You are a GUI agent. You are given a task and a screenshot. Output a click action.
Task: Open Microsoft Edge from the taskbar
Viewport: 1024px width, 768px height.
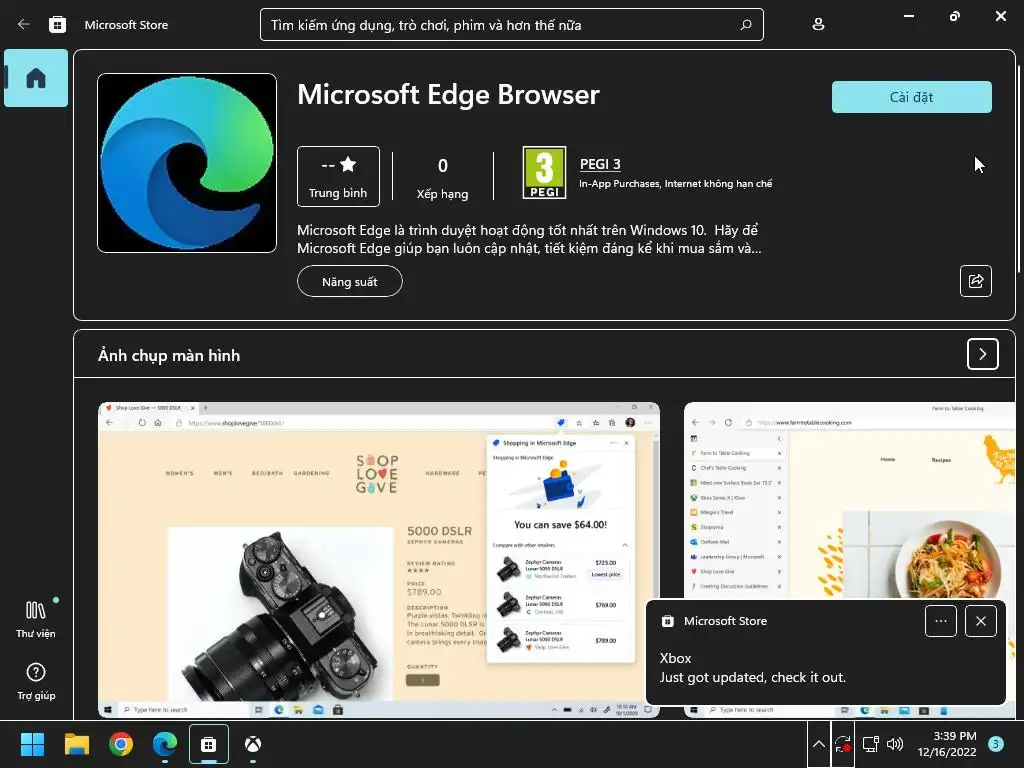click(165, 744)
